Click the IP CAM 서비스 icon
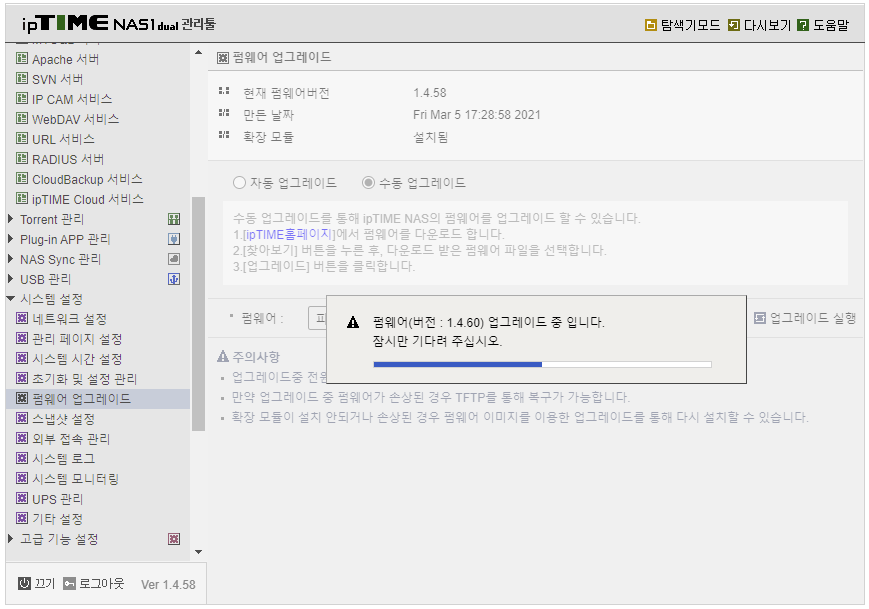The image size is (869, 609). [22, 98]
